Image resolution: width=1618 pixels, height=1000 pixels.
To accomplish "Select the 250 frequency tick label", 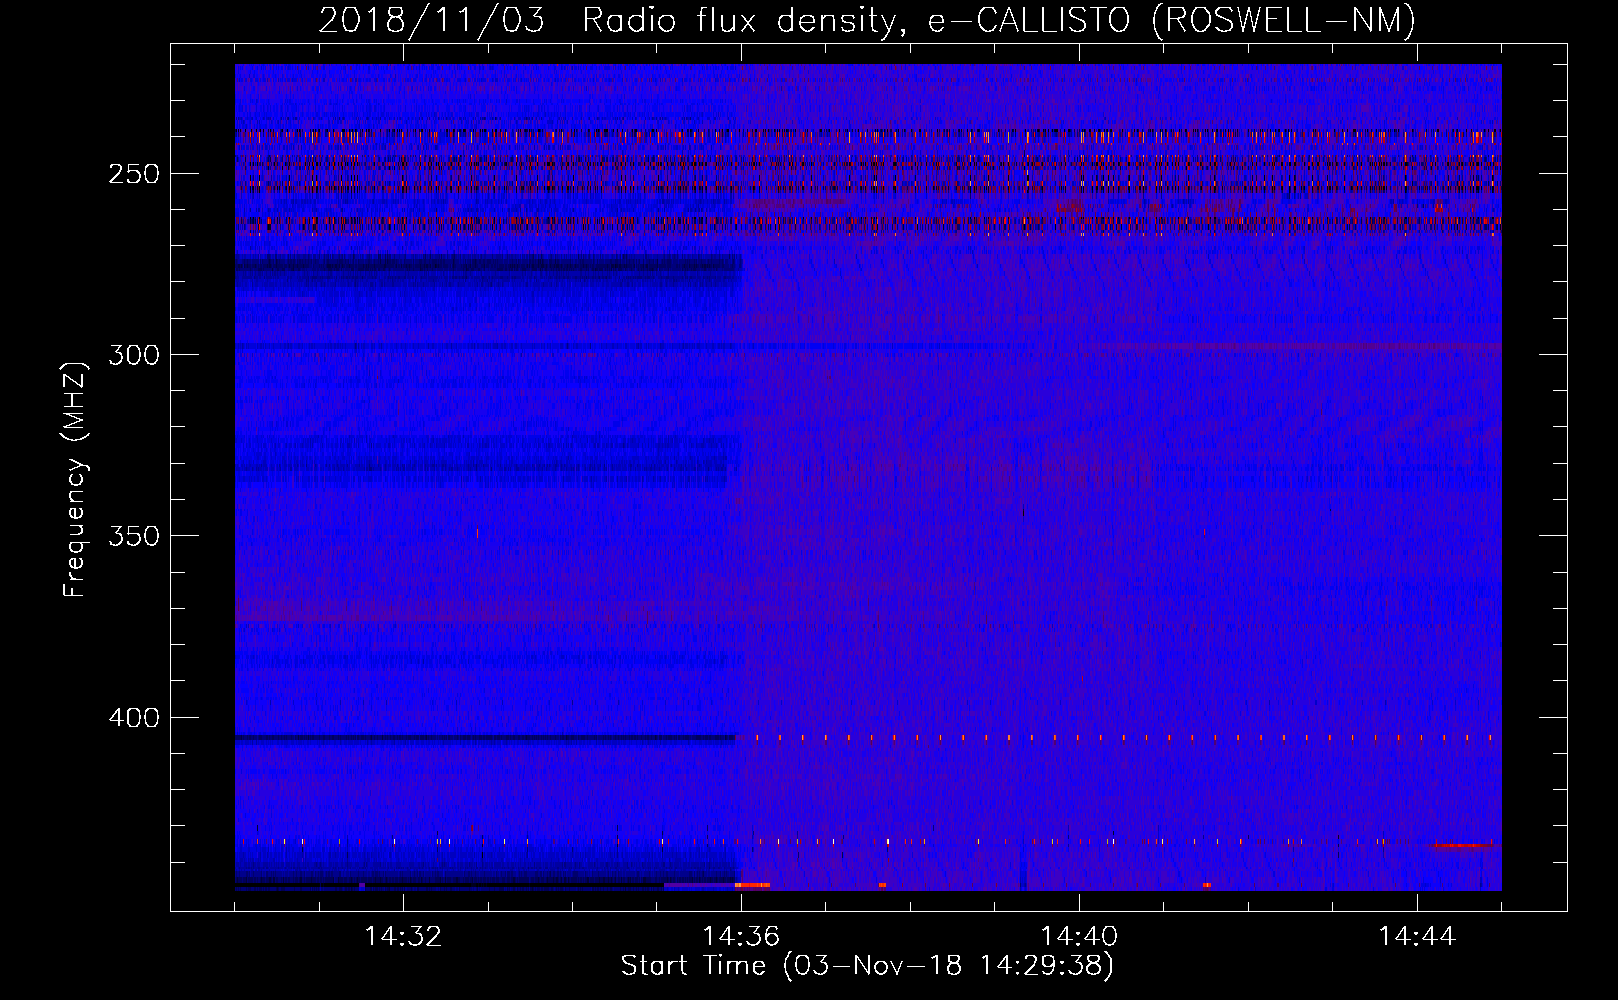I will [134, 174].
